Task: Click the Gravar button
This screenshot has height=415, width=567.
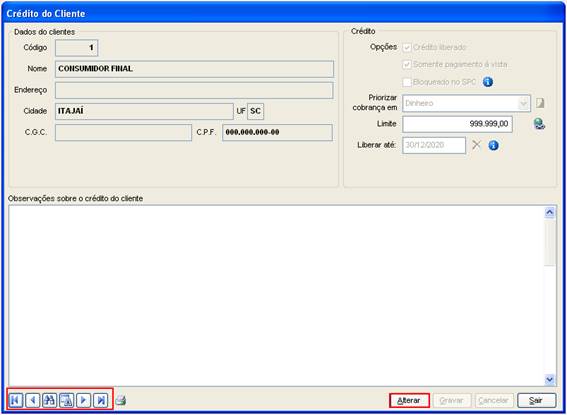Action: pos(452,401)
